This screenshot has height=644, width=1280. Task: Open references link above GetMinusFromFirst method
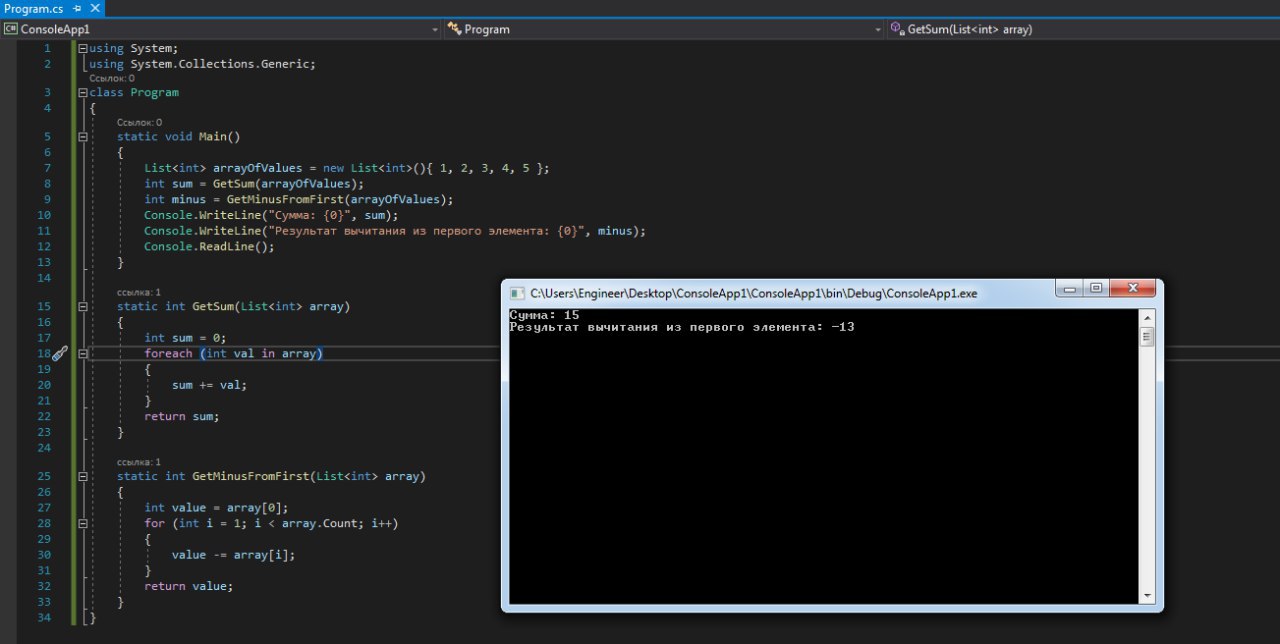[138, 462]
